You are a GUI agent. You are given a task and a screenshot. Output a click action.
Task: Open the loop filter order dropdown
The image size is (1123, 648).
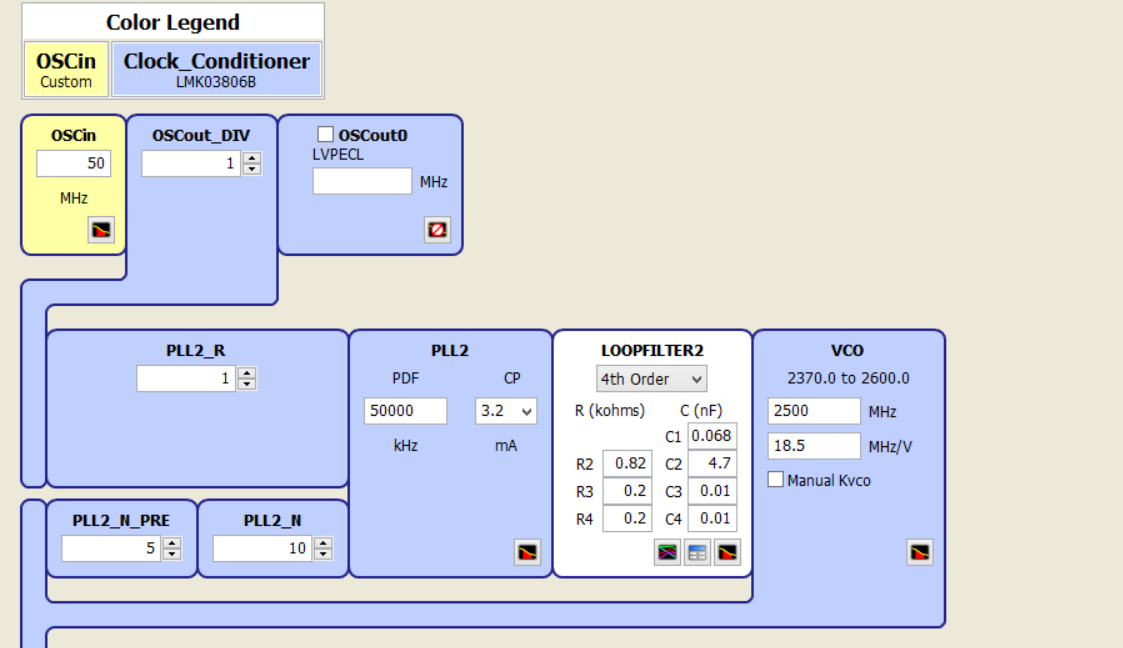point(651,379)
